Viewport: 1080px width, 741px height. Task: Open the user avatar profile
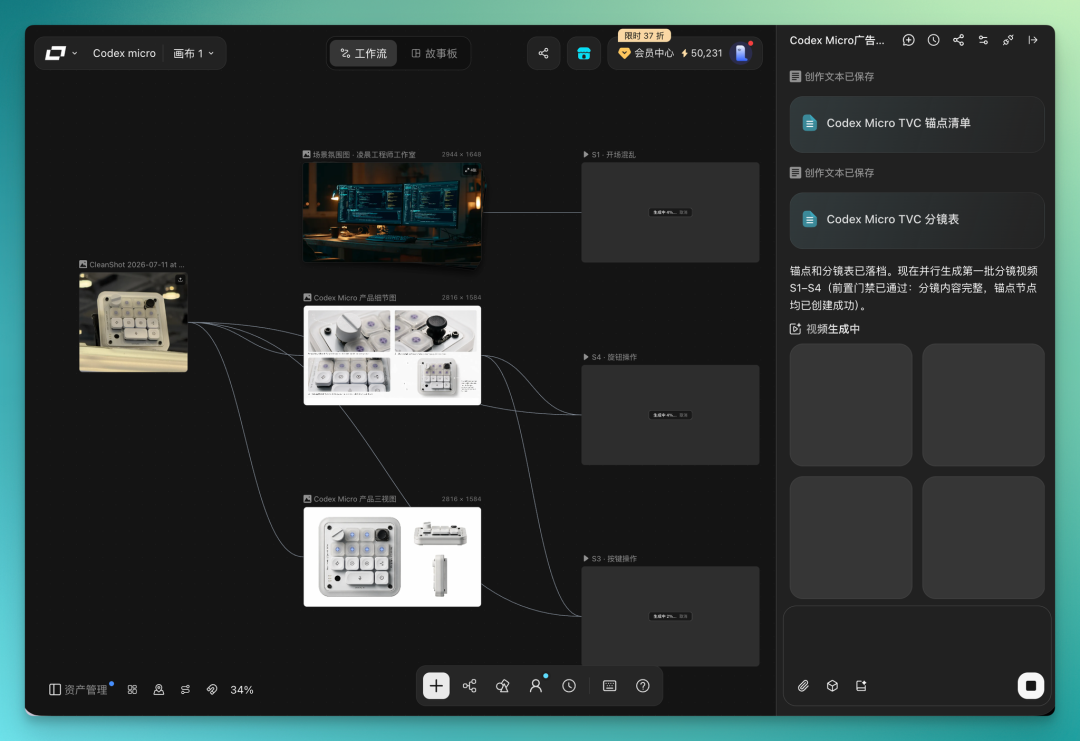(741, 53)
